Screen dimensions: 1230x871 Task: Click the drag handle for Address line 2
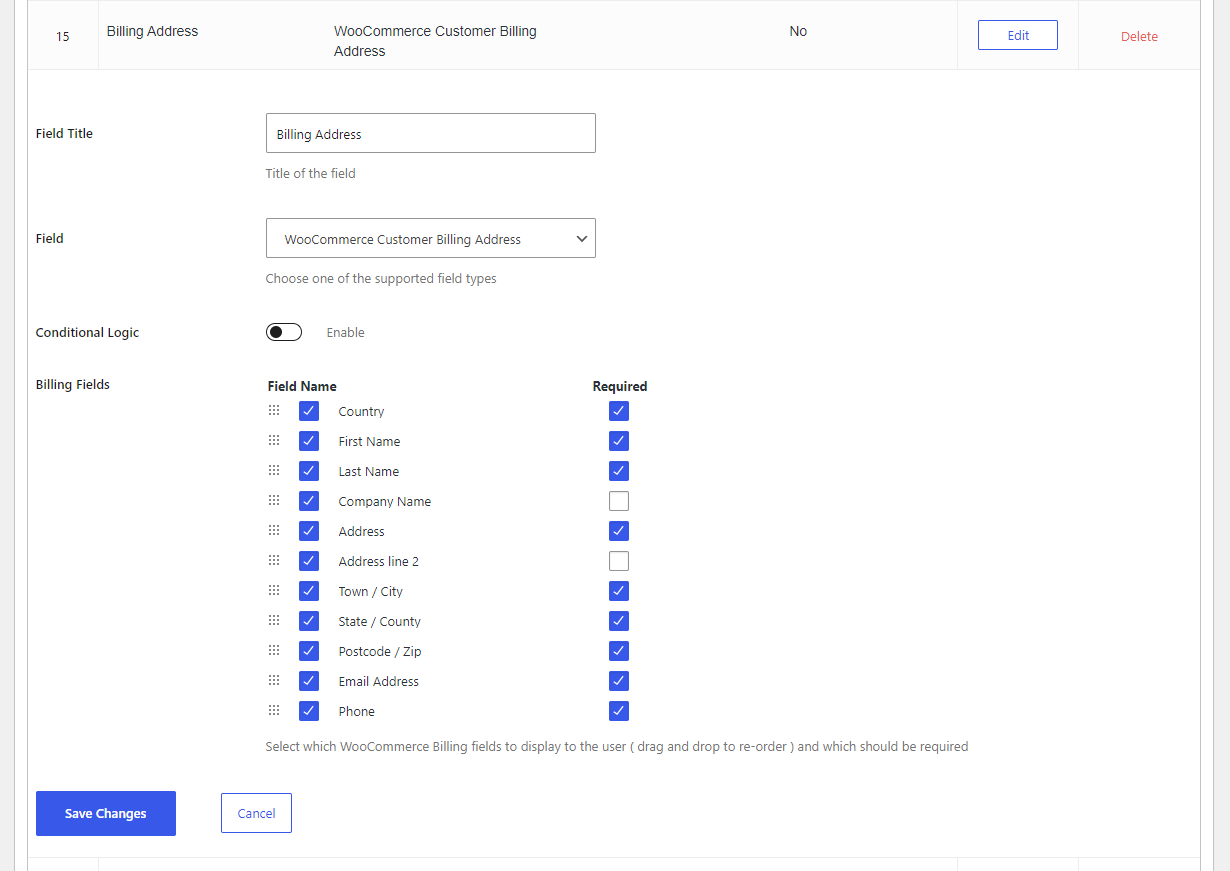click(x=274, y=560)
